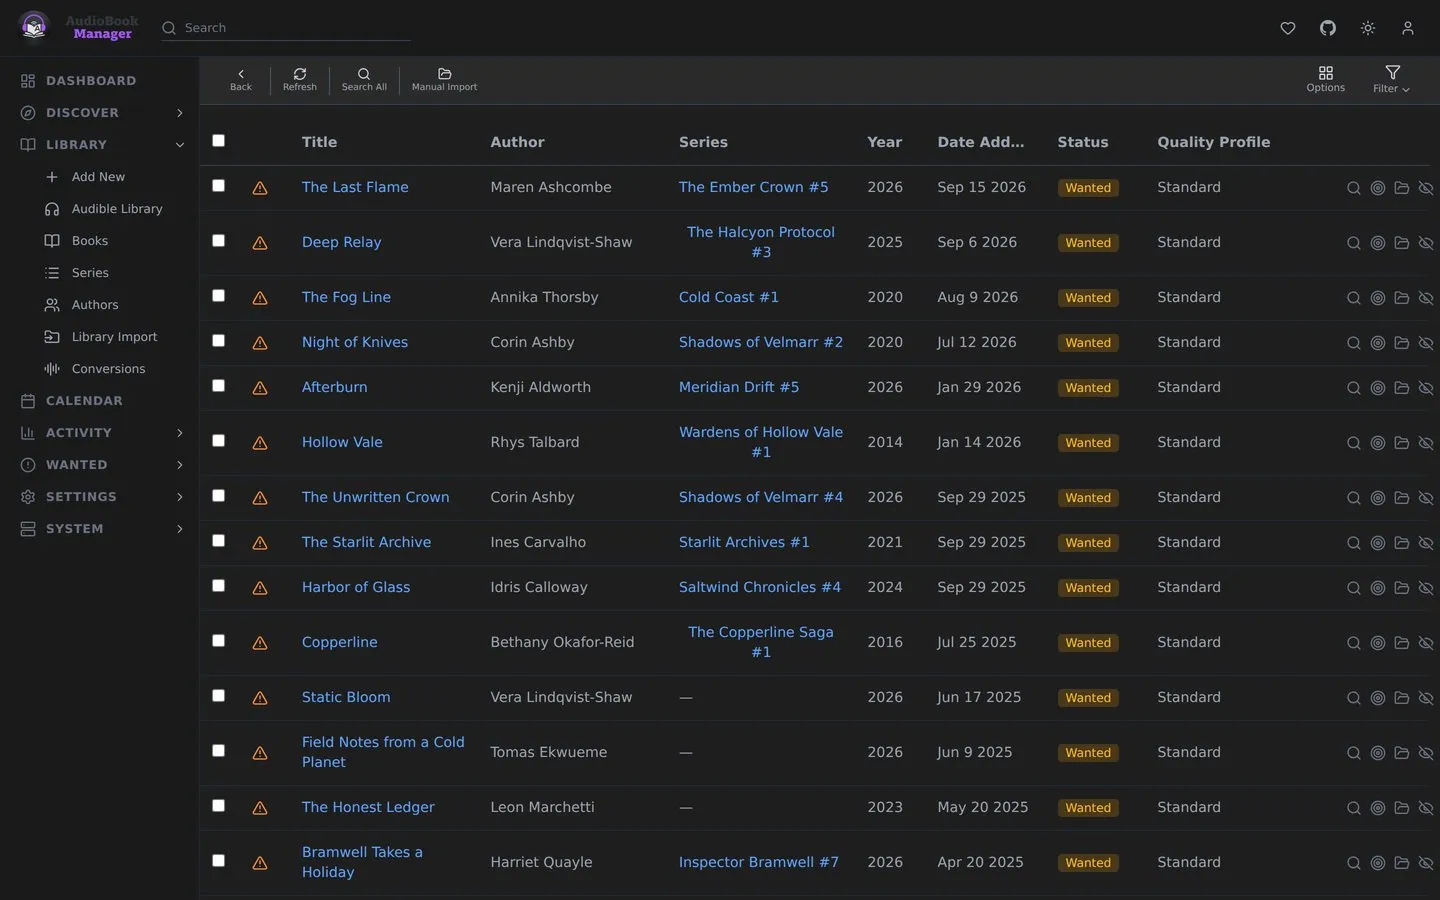This screenshot has height=900, width=1440.
Task: Select the checkbox for Bramwell Takes a Holiday
Action: pyautogui.click(x=219, y=861)
